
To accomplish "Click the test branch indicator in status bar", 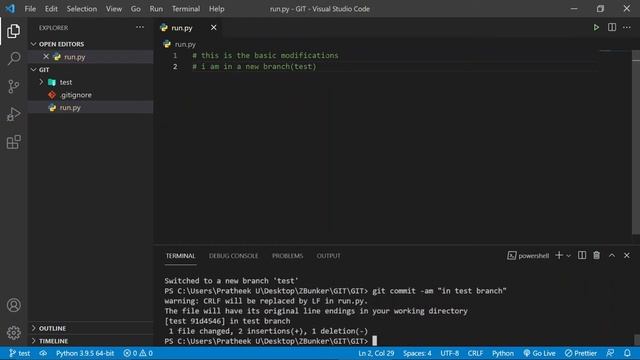I will tap(20, 353).
